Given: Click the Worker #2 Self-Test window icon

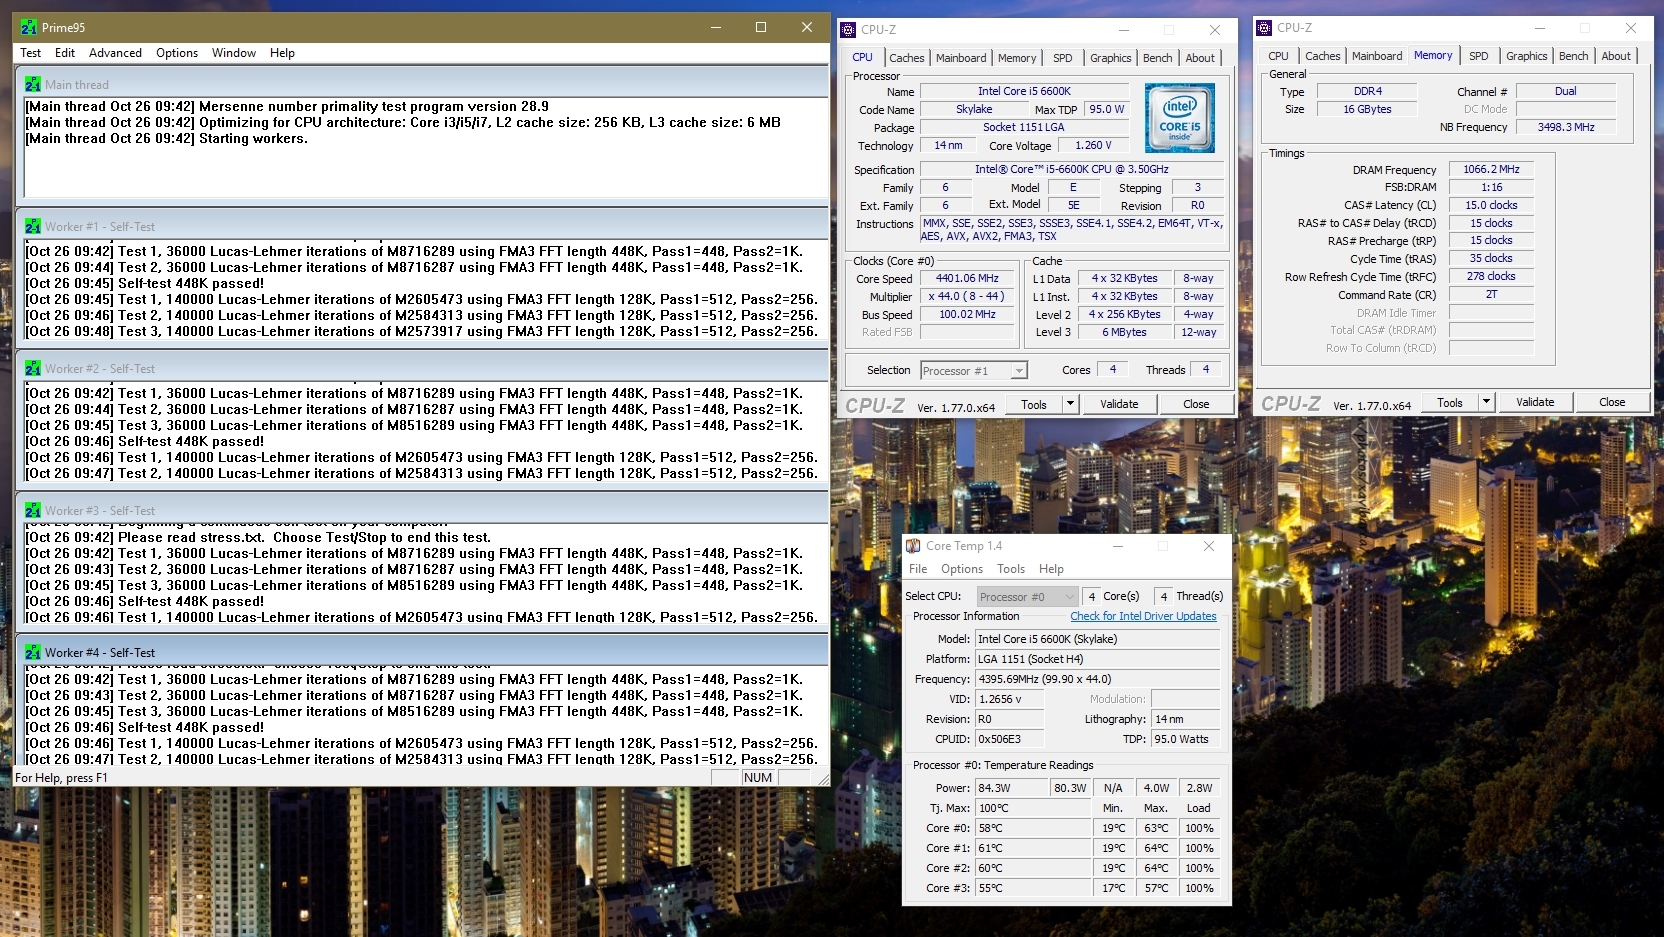Looking at the screenshot, I should click(33, 368).
